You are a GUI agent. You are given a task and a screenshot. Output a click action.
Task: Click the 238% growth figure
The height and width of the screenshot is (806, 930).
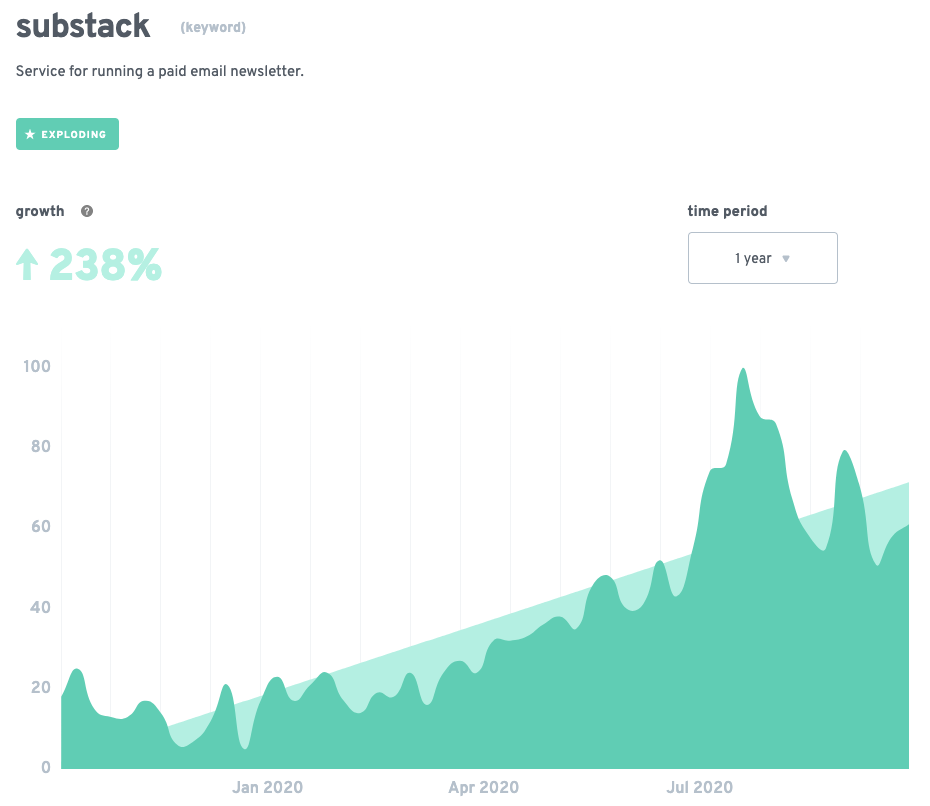[x=105, y=265]
